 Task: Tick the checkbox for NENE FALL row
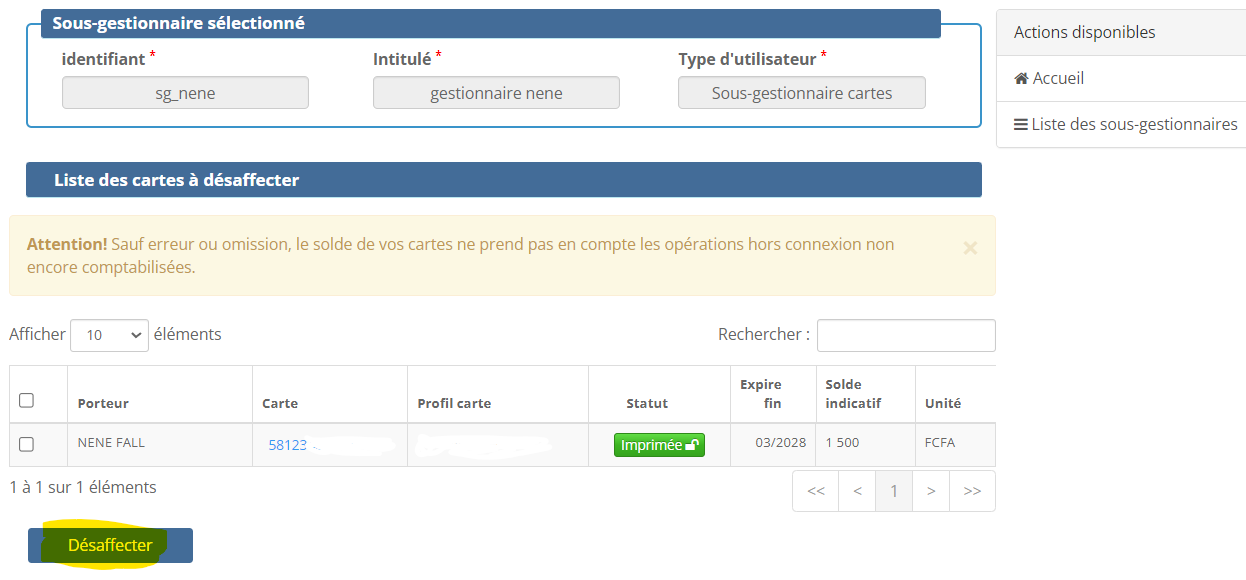pos(27,444)
